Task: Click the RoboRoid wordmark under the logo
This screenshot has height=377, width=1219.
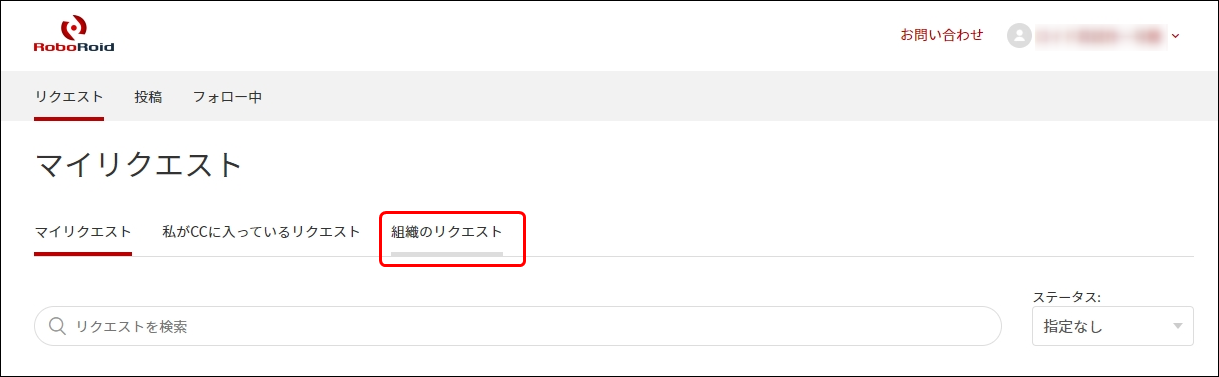Action: [74, 46]
